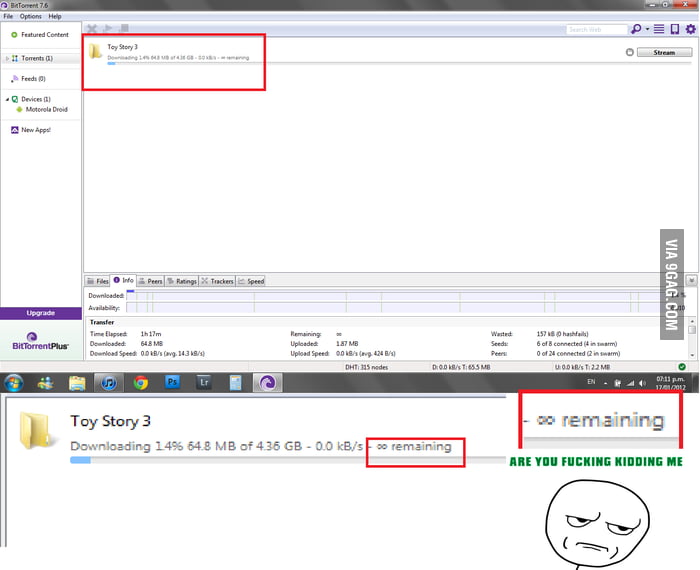700x570 pixels.
Task: Switch to the Trackers tab
Action: point(217,281)
